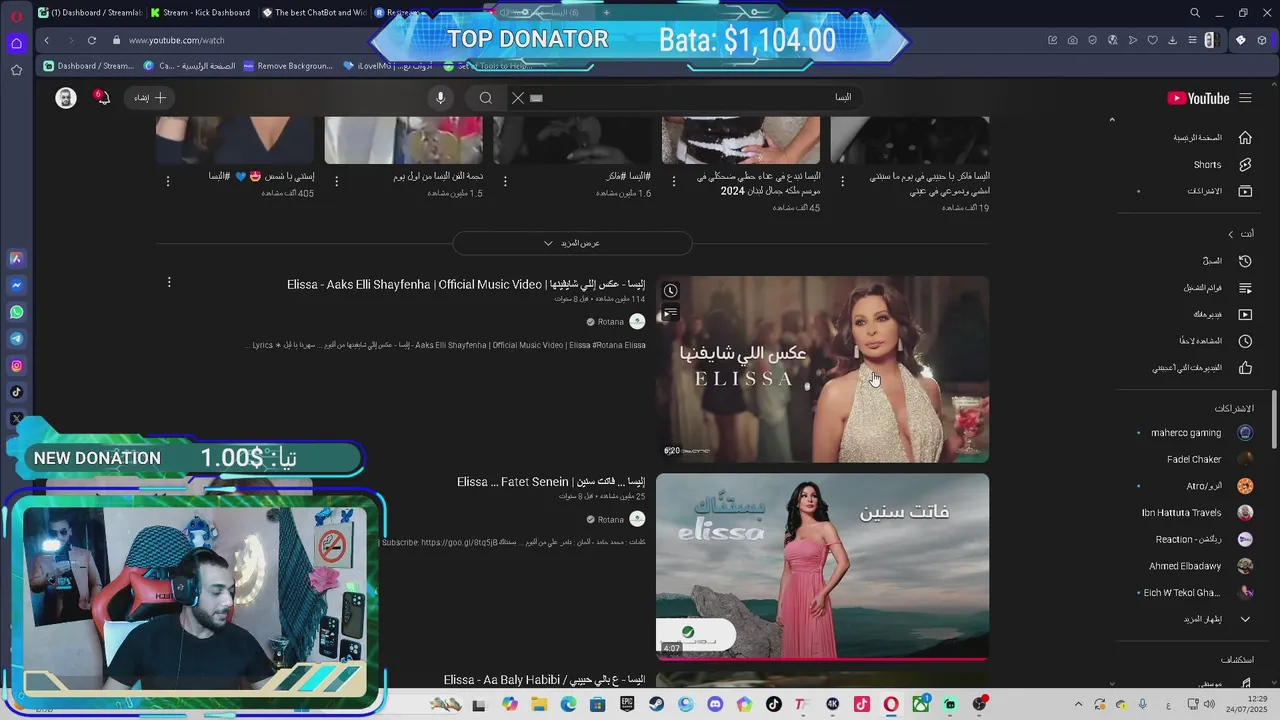The width and height of the screenshot is (1280, 720).
Task: Open Telegram in the Opera sidebar
Action: [16, 339]
